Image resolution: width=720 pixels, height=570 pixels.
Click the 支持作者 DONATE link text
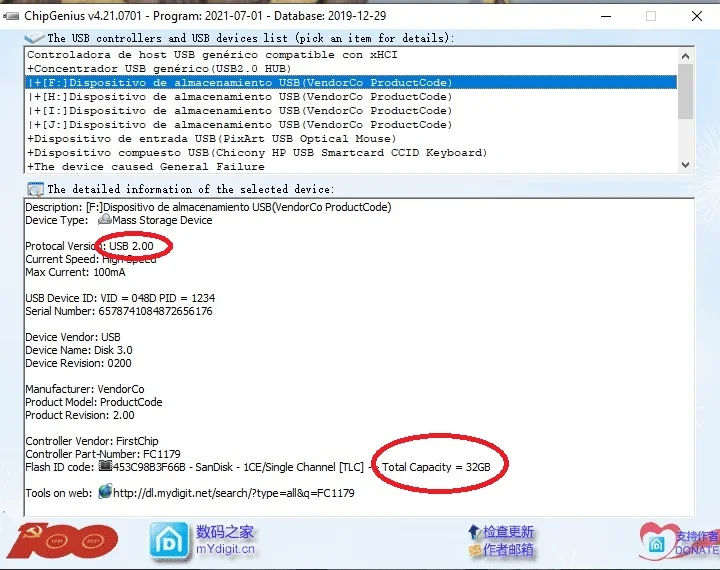[697, 543]
